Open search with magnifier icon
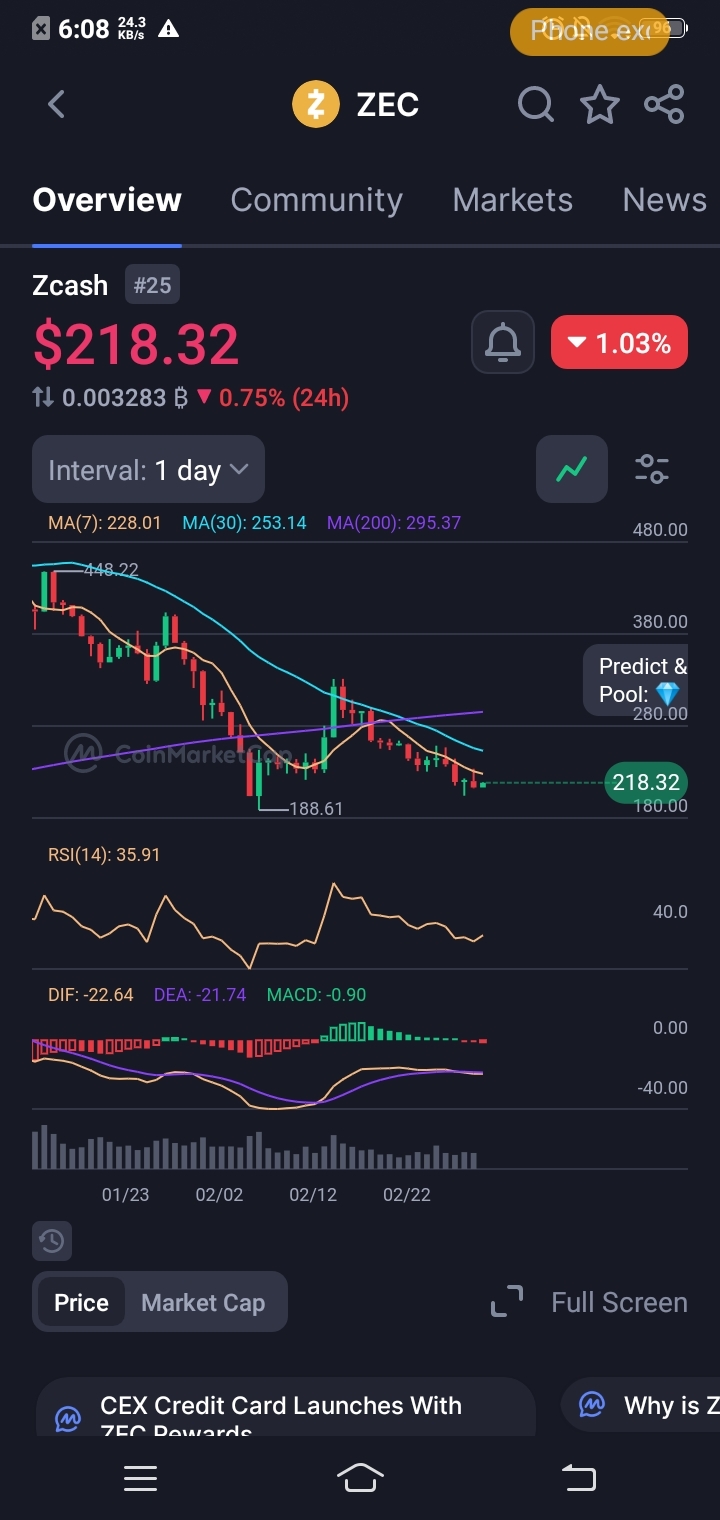The image size is (720, 1520). click(536, 104)
